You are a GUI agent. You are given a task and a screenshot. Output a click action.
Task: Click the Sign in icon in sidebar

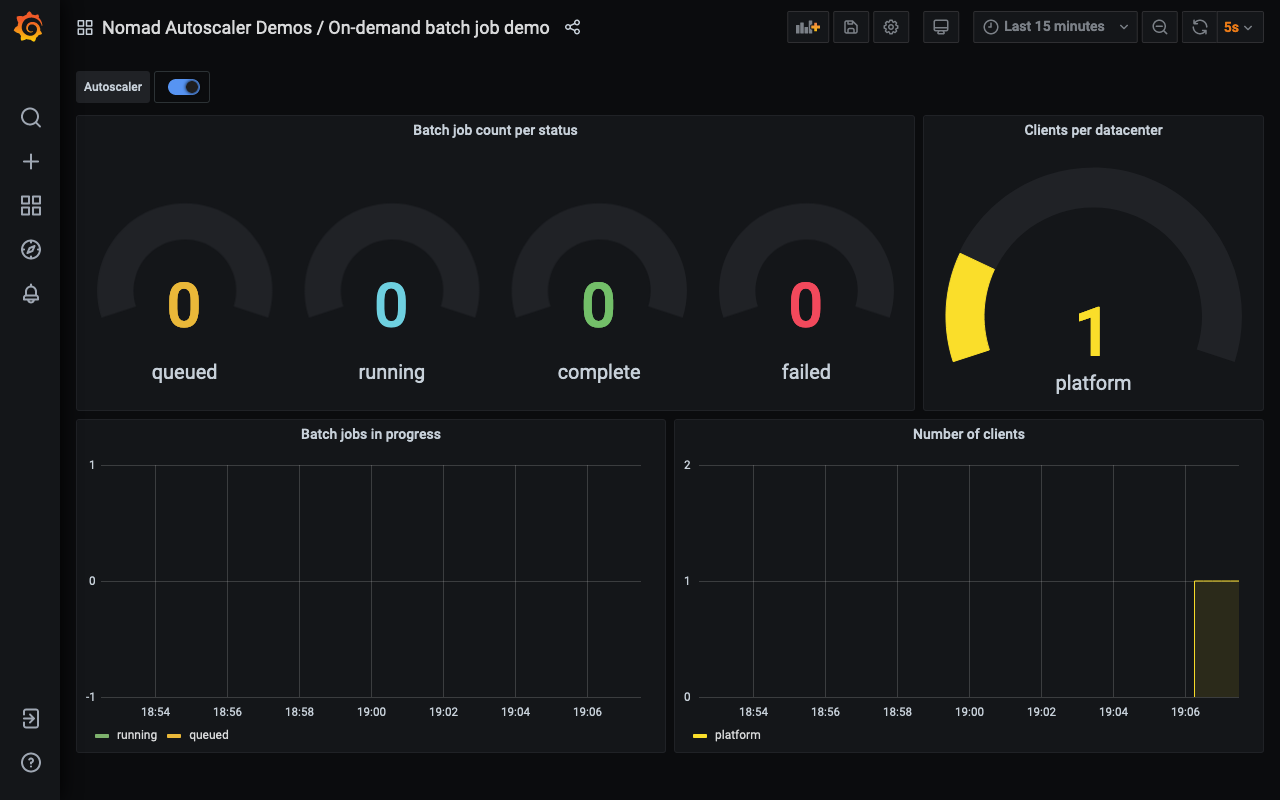click(x=31, y=719)
